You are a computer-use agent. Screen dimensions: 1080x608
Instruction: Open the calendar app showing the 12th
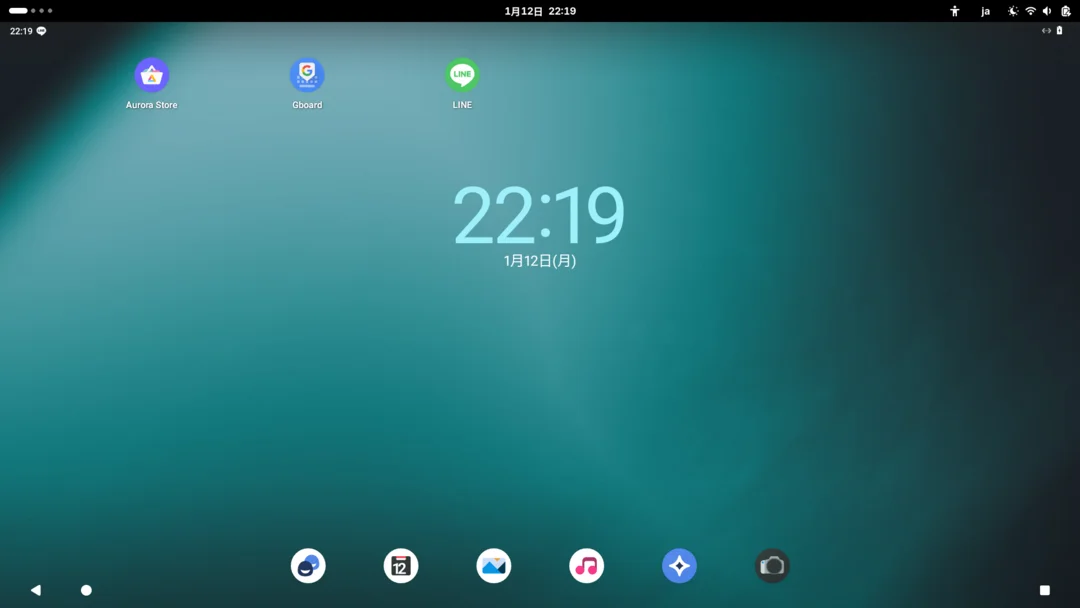[400, 565]
